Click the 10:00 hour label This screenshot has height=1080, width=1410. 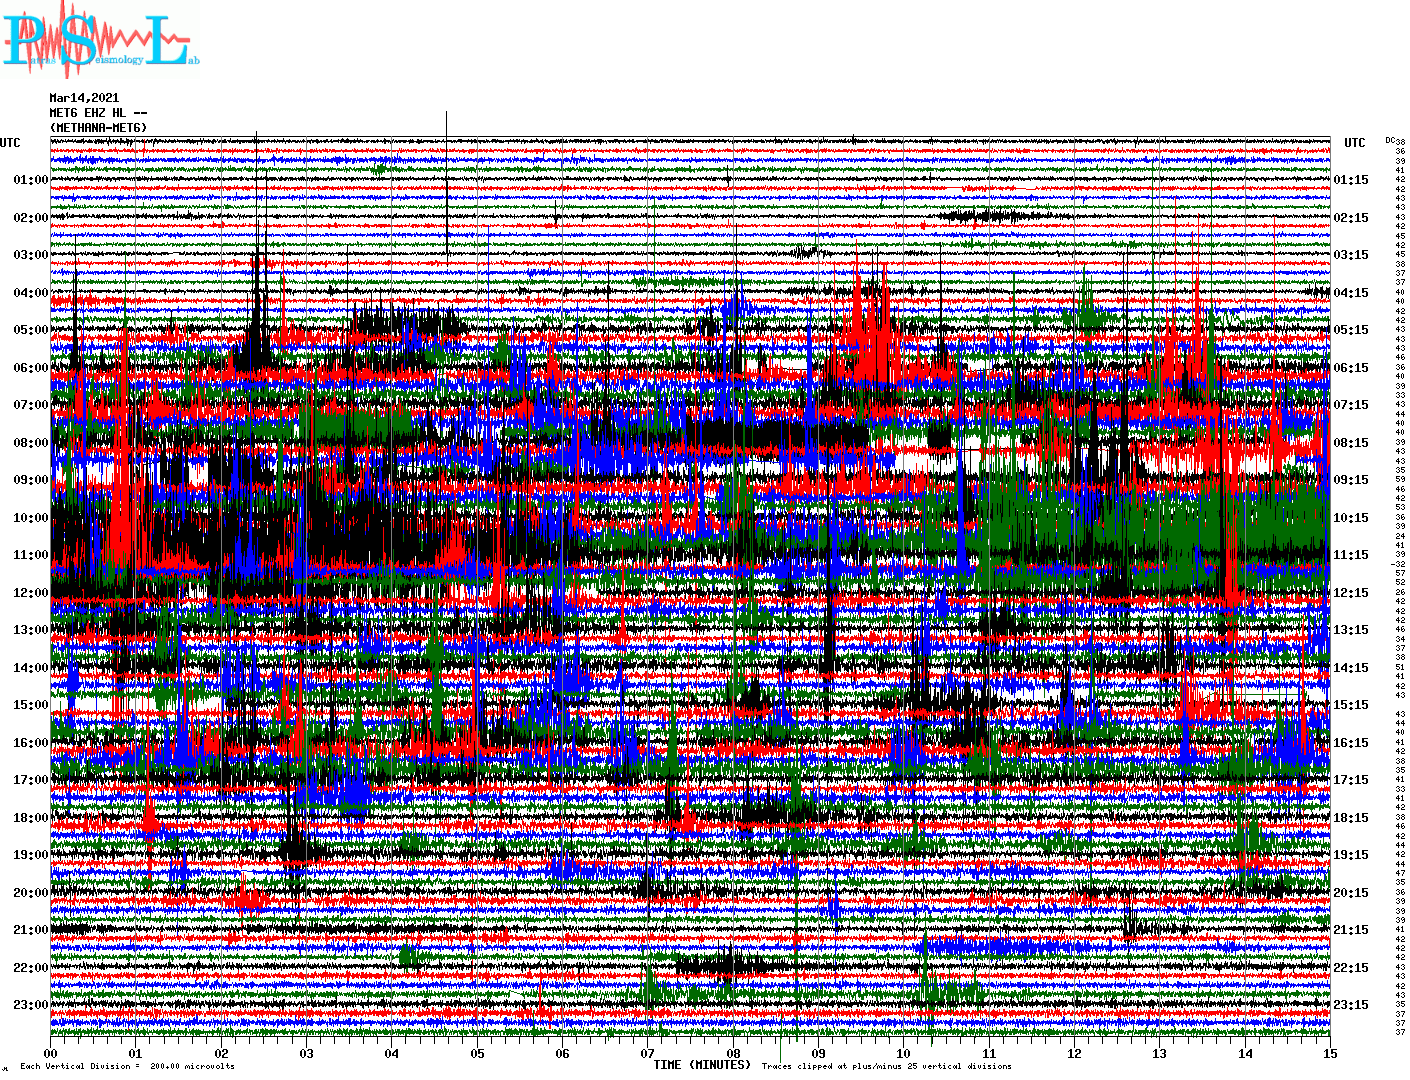(30, 518)
